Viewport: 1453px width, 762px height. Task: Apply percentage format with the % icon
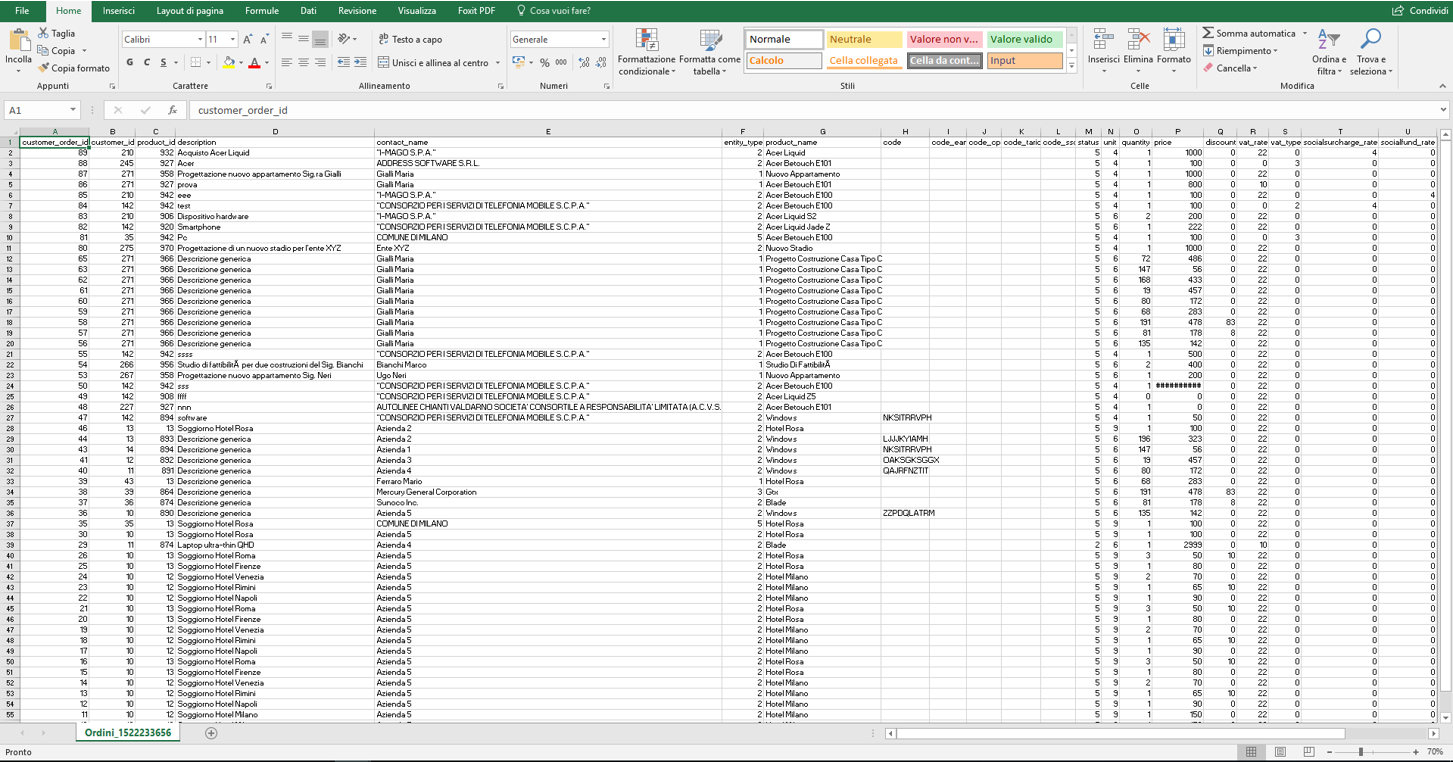[546, 63]
